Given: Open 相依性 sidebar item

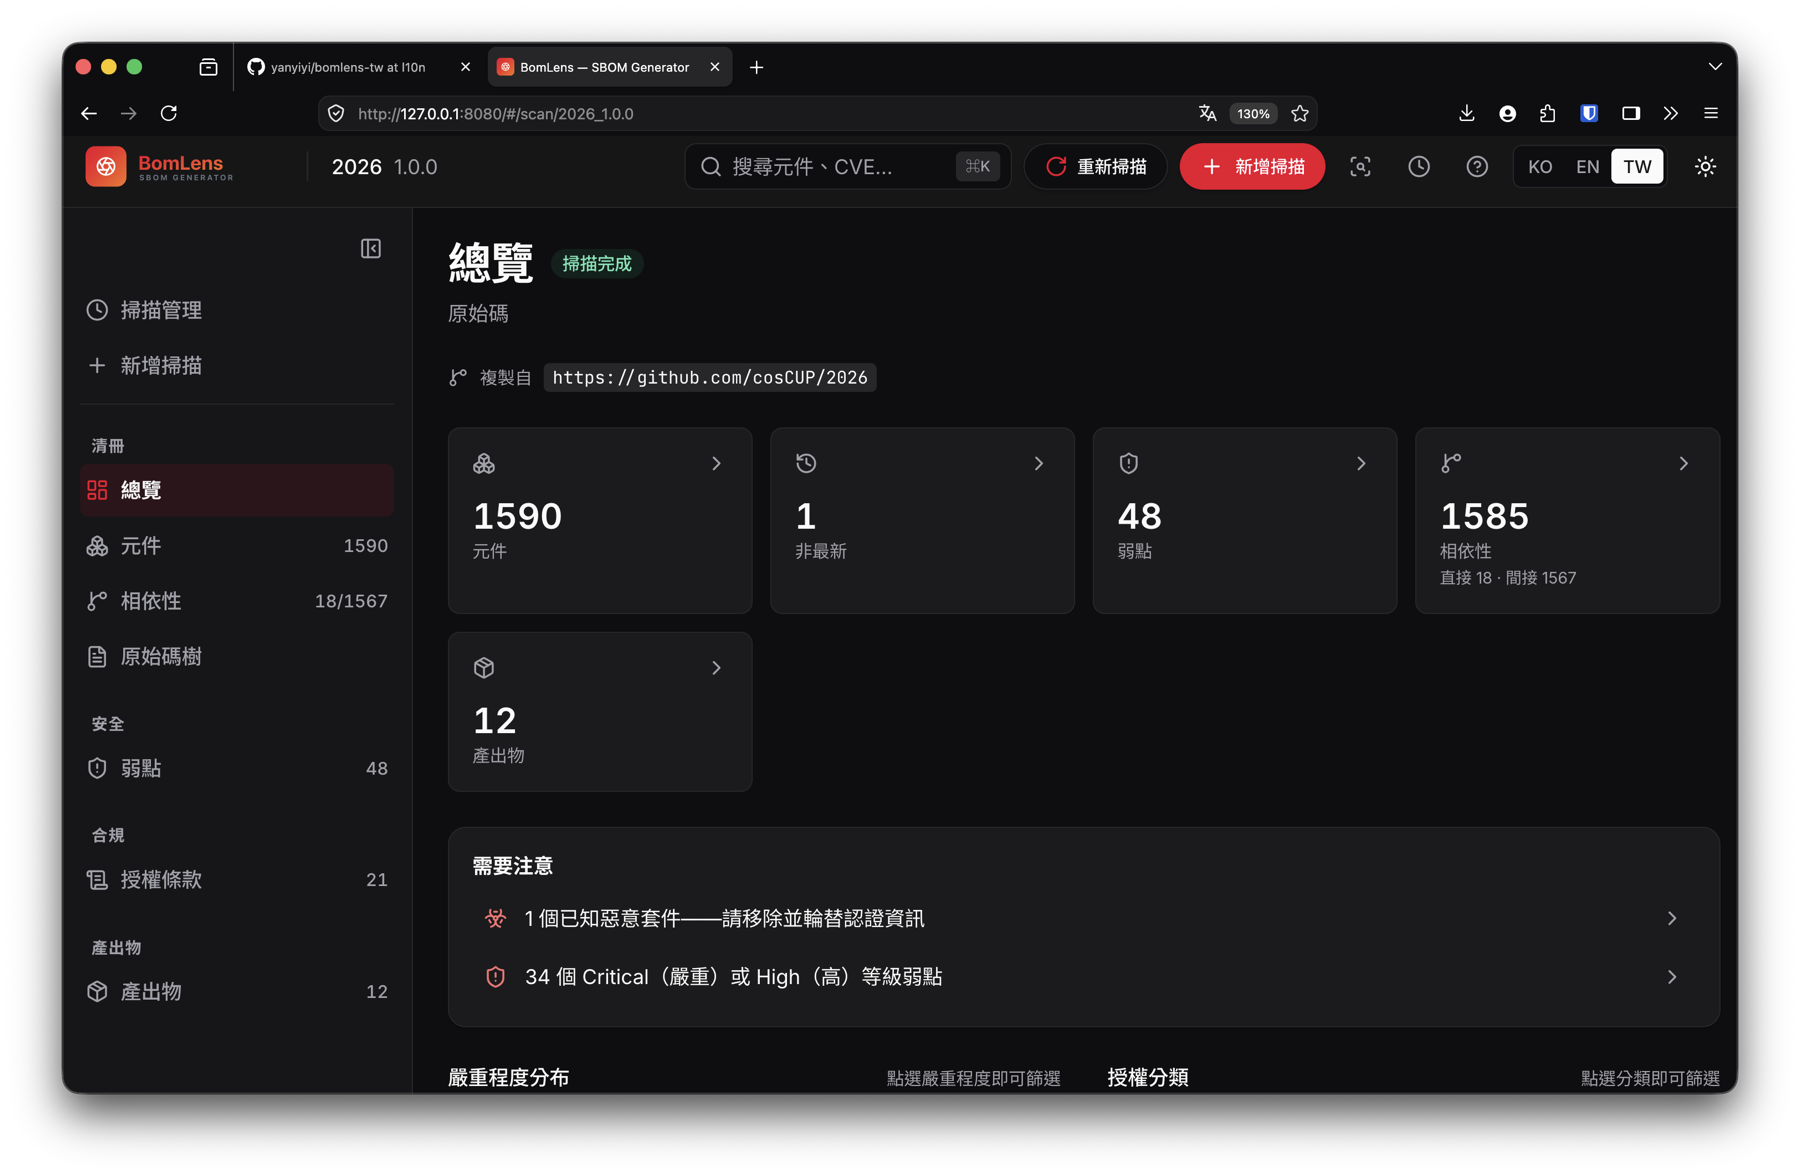Looking at the screenshot, I should 237,601.
